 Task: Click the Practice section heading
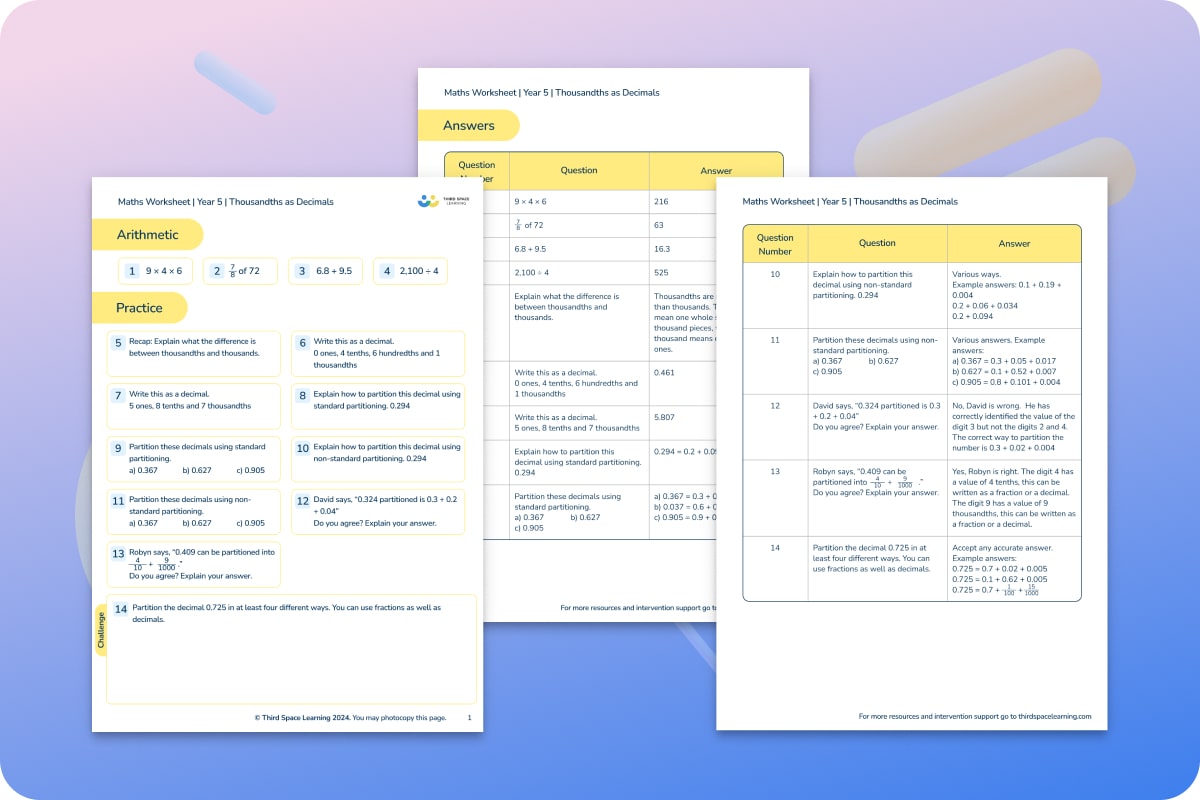(x=139, y=308)
